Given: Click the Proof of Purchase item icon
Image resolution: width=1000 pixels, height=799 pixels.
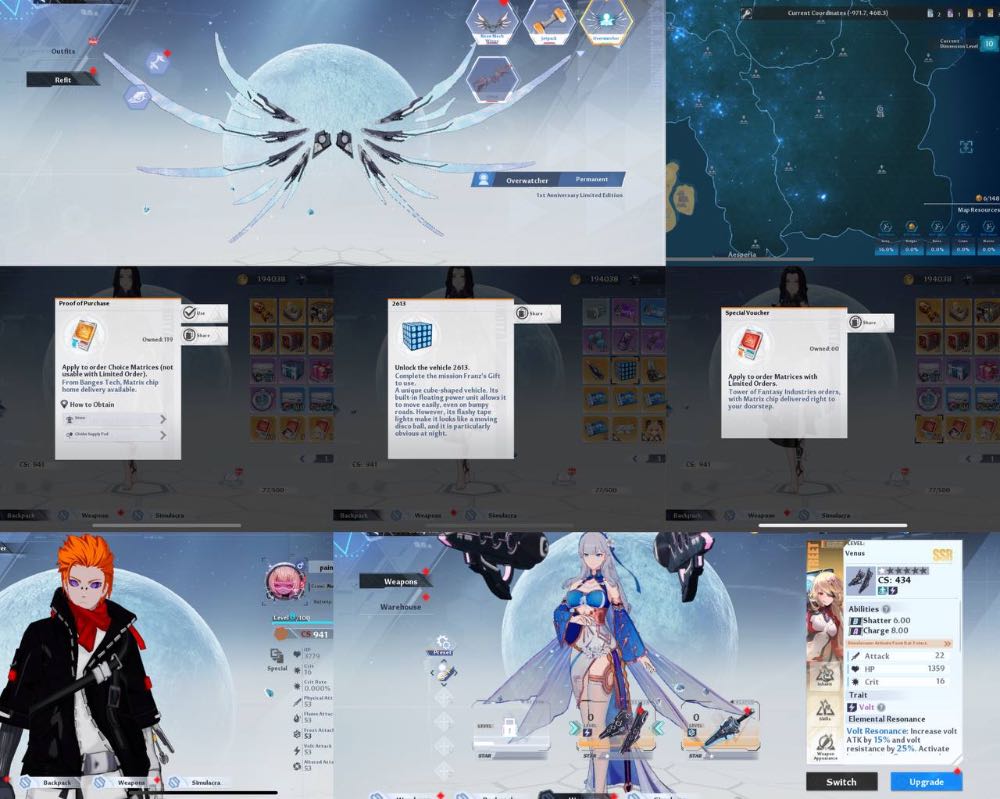Looking at the screenshot, I should tap(85, 335).
